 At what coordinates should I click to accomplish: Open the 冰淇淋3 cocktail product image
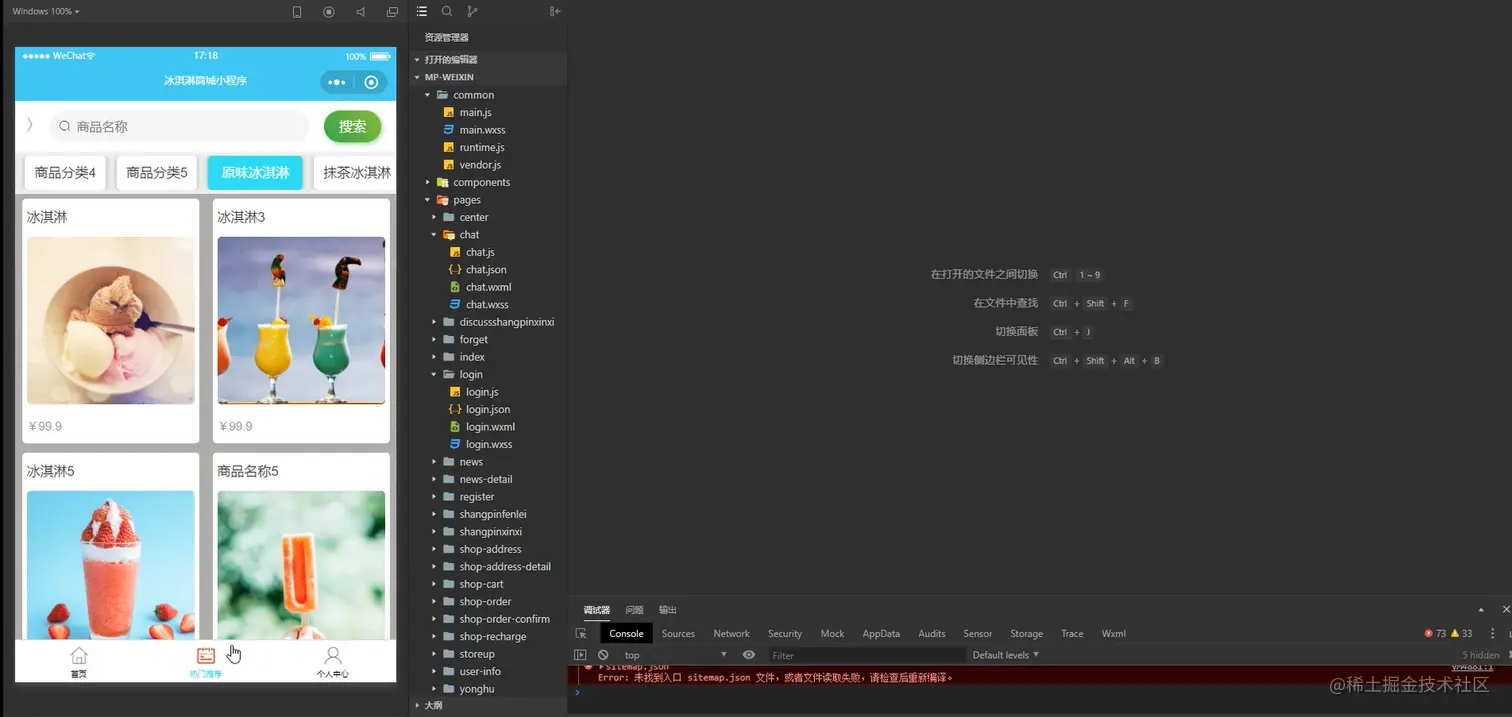click(x=301, y=320)
